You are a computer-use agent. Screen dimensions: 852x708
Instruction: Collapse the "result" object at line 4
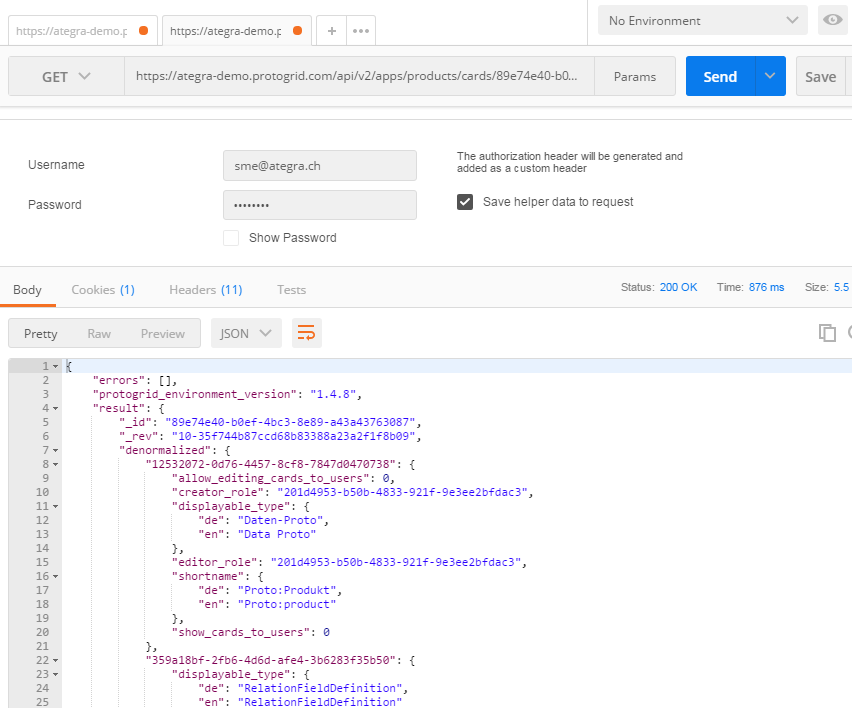[55, 409]
